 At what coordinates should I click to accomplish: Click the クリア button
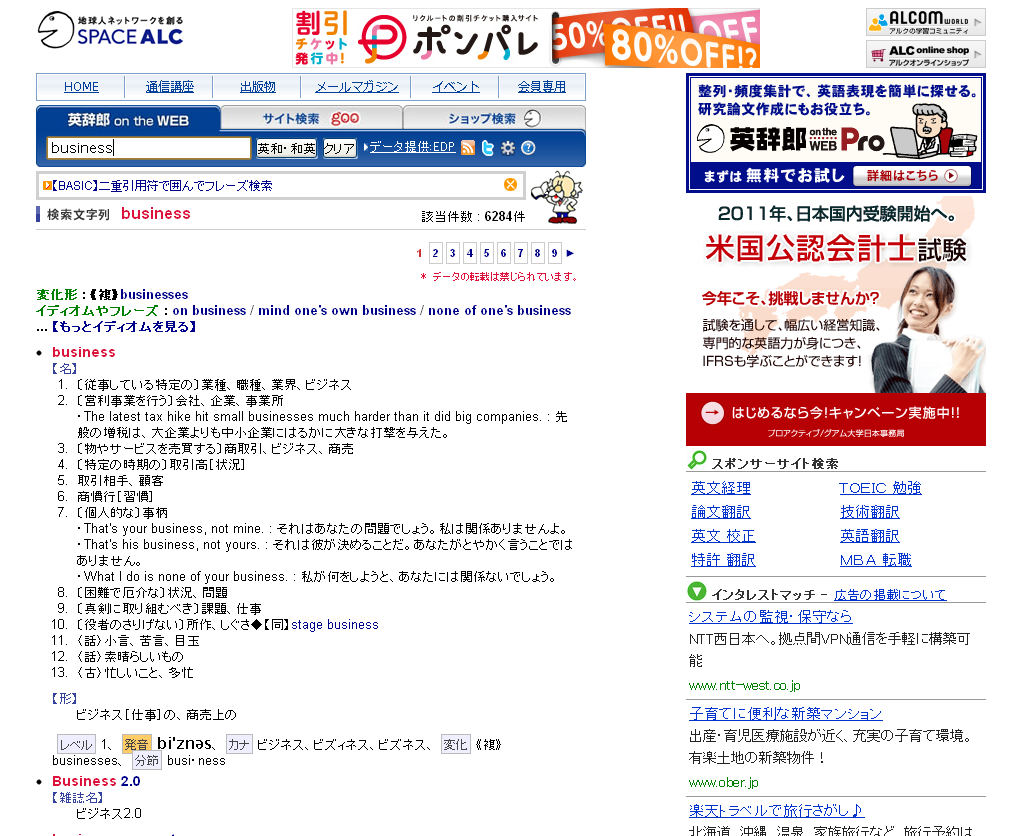pyautogui.click(x=340, y=149)
